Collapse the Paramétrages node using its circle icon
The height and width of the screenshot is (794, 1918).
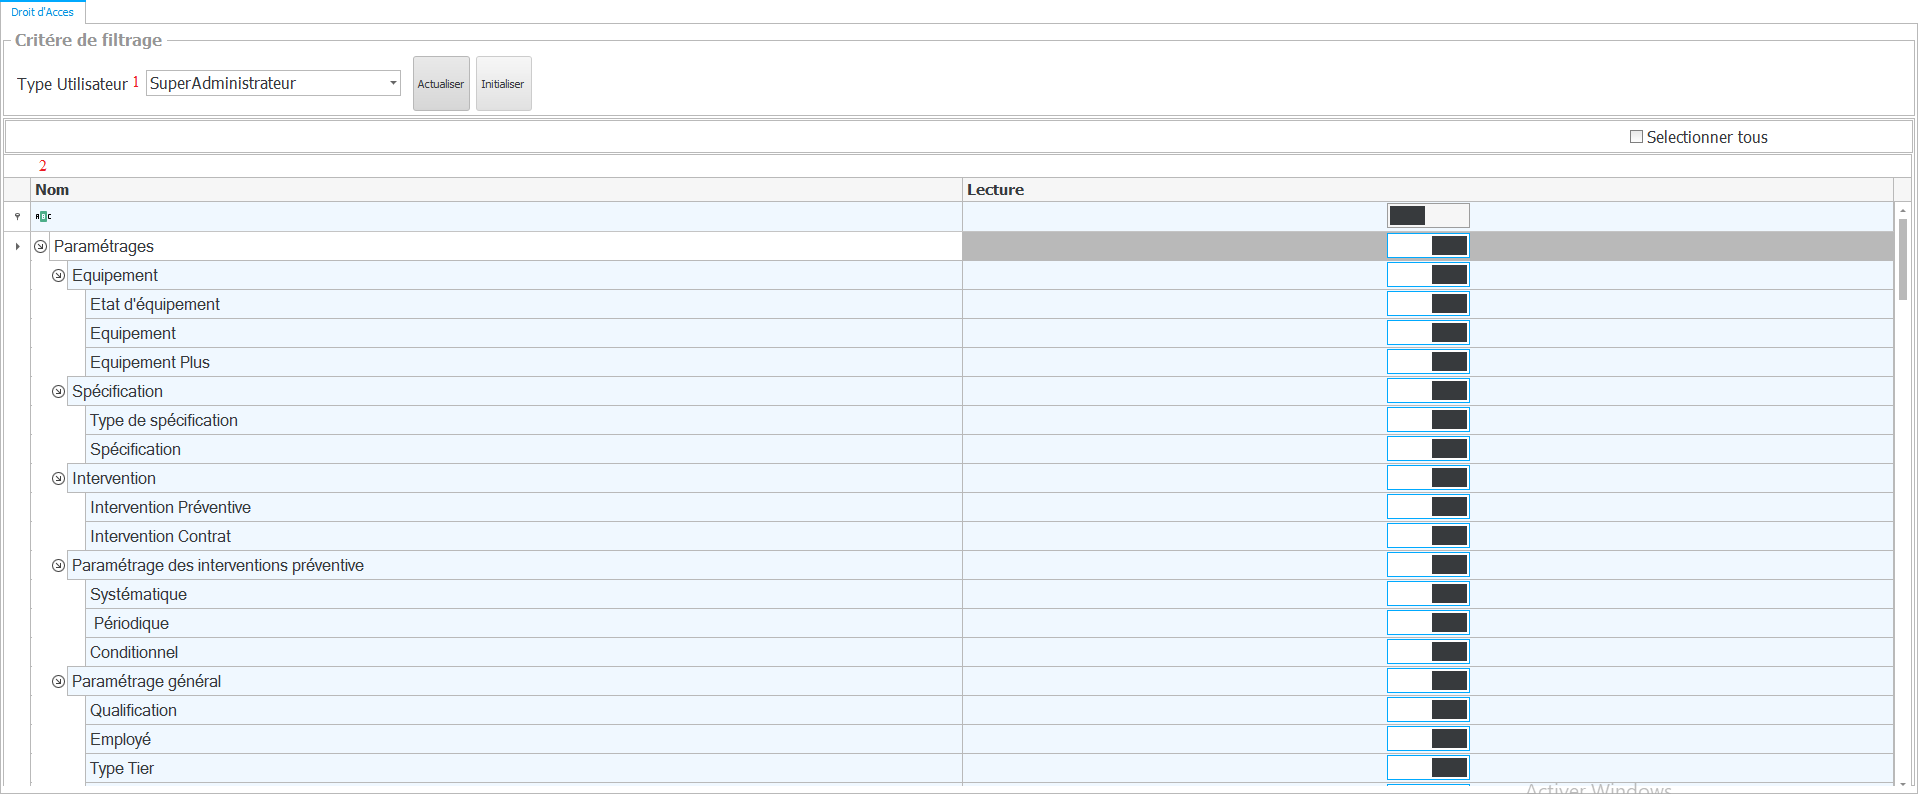(x=40, y=246)
